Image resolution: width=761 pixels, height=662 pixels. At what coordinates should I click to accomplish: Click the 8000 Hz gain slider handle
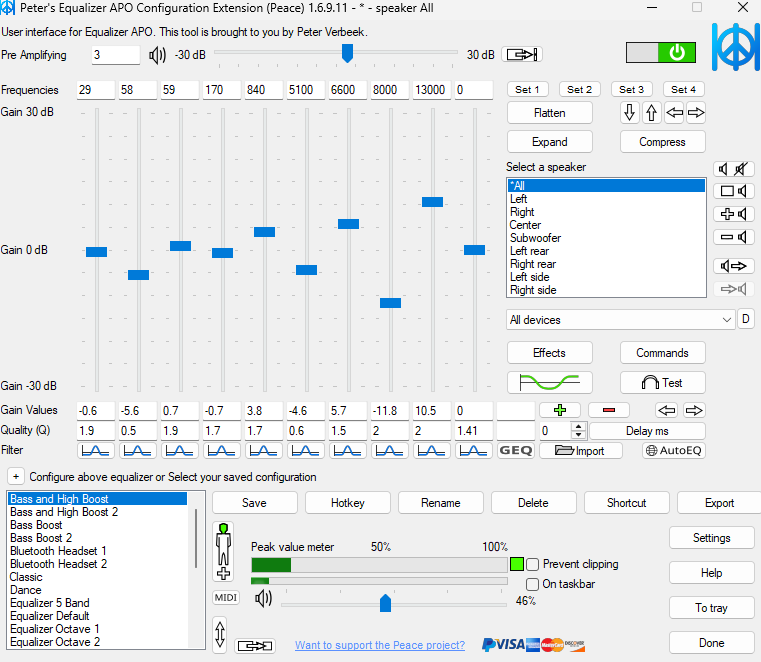tap(390, 303)
